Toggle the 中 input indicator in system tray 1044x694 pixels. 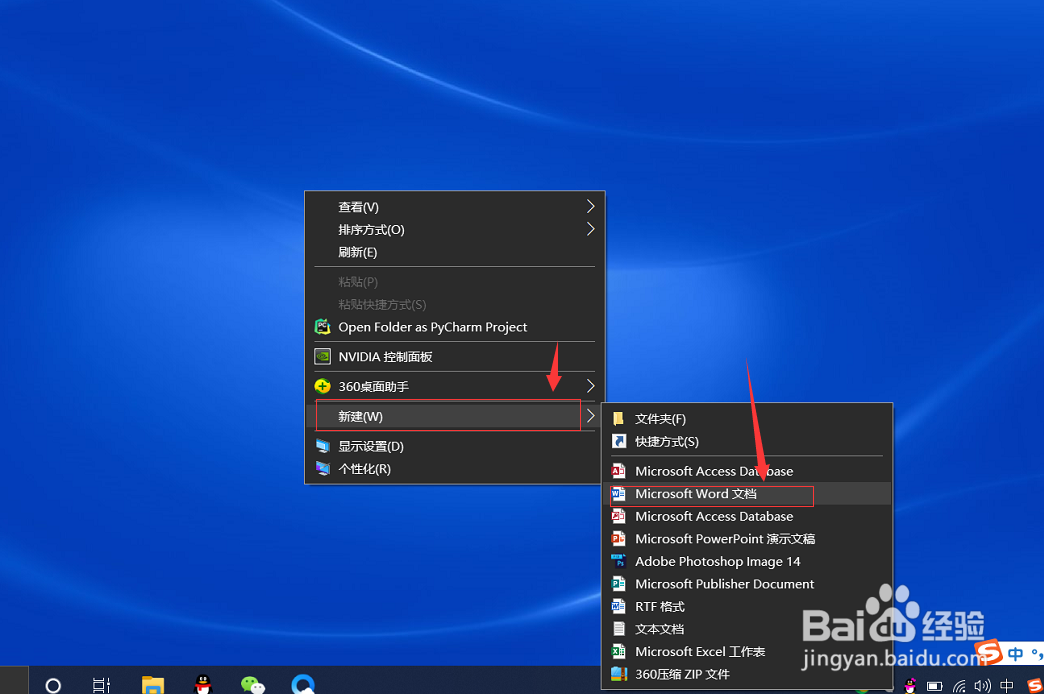(1007, 685)
